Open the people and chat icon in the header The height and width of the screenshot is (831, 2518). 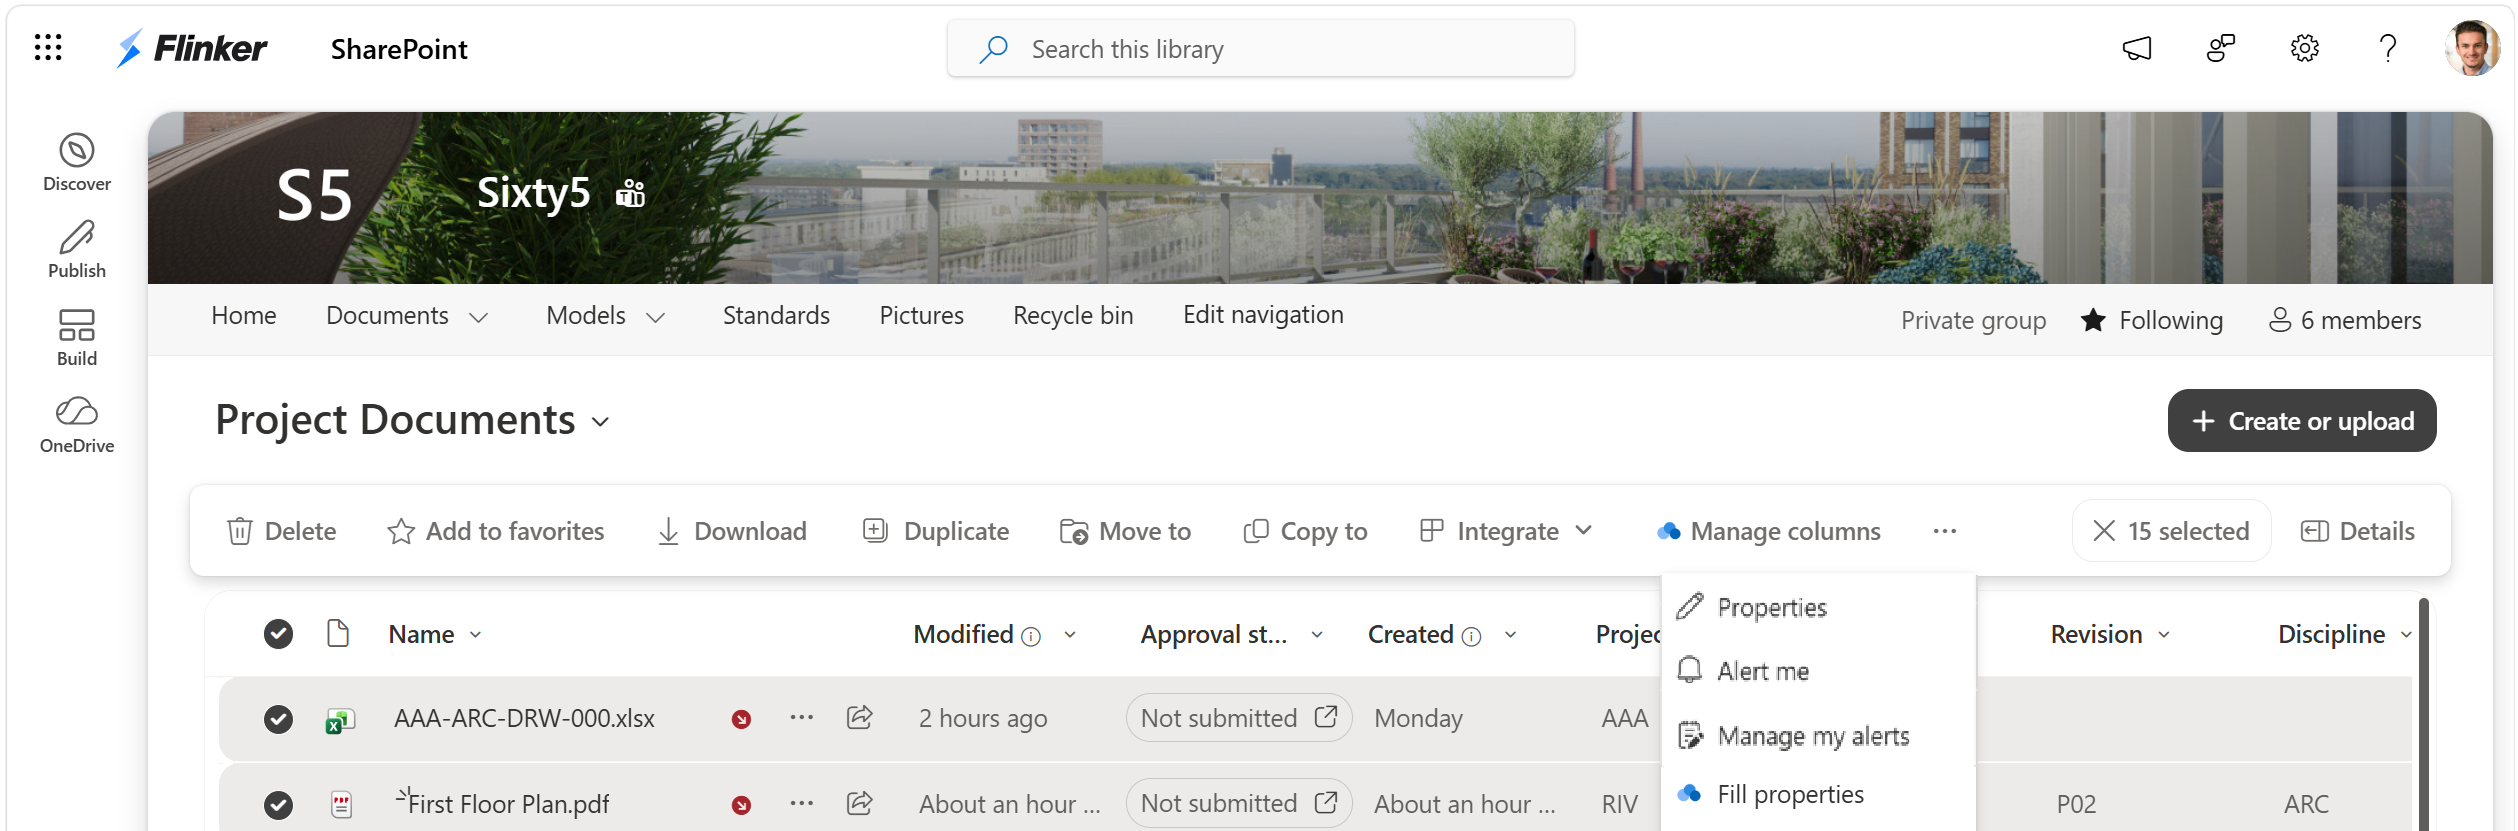(x=2221, y=48)
